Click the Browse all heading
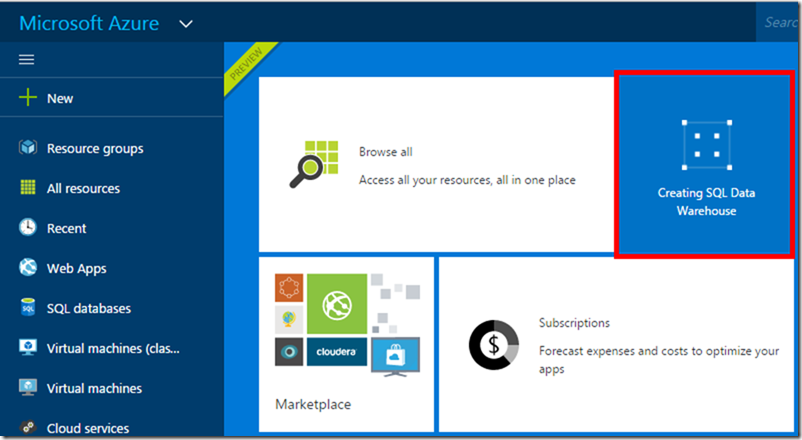 [x=386, y=152]
